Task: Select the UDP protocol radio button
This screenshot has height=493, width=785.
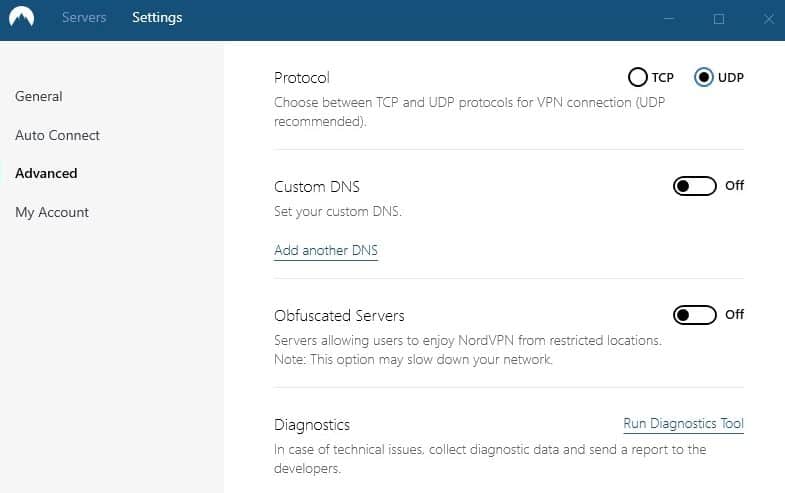Action: tap(703, 77)
